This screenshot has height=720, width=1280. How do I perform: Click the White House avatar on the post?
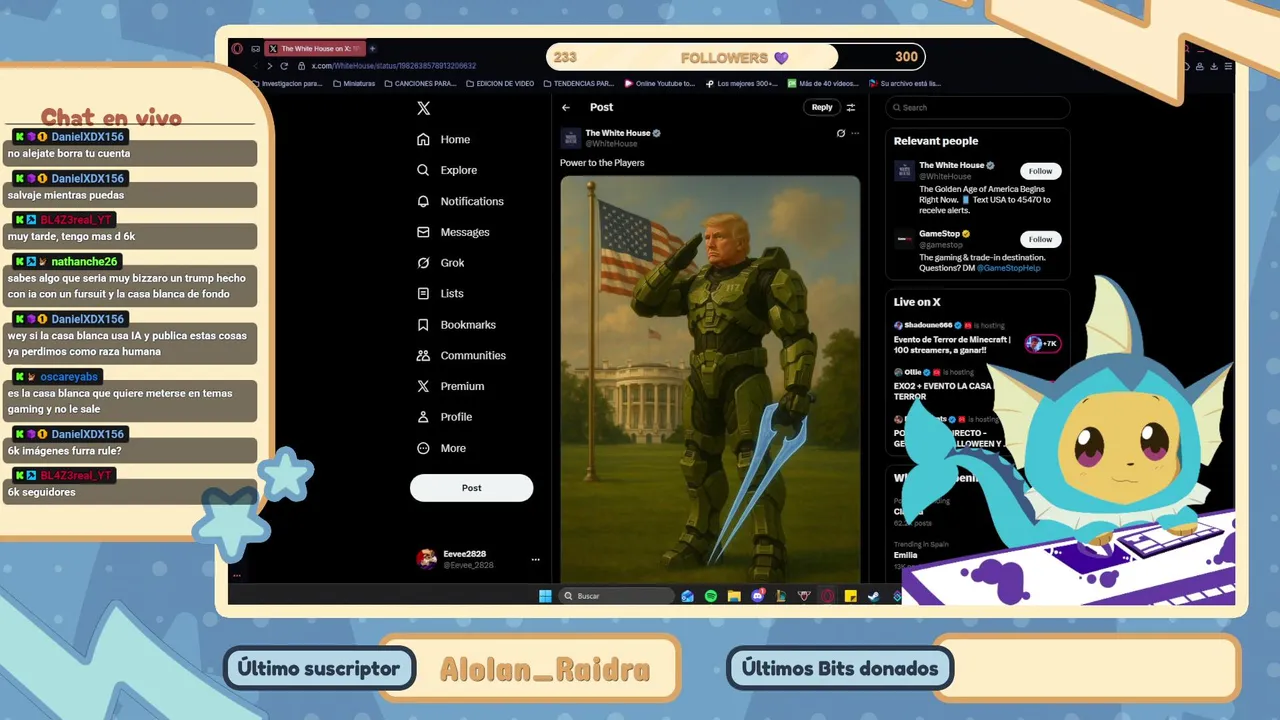(x=570, y=138)
